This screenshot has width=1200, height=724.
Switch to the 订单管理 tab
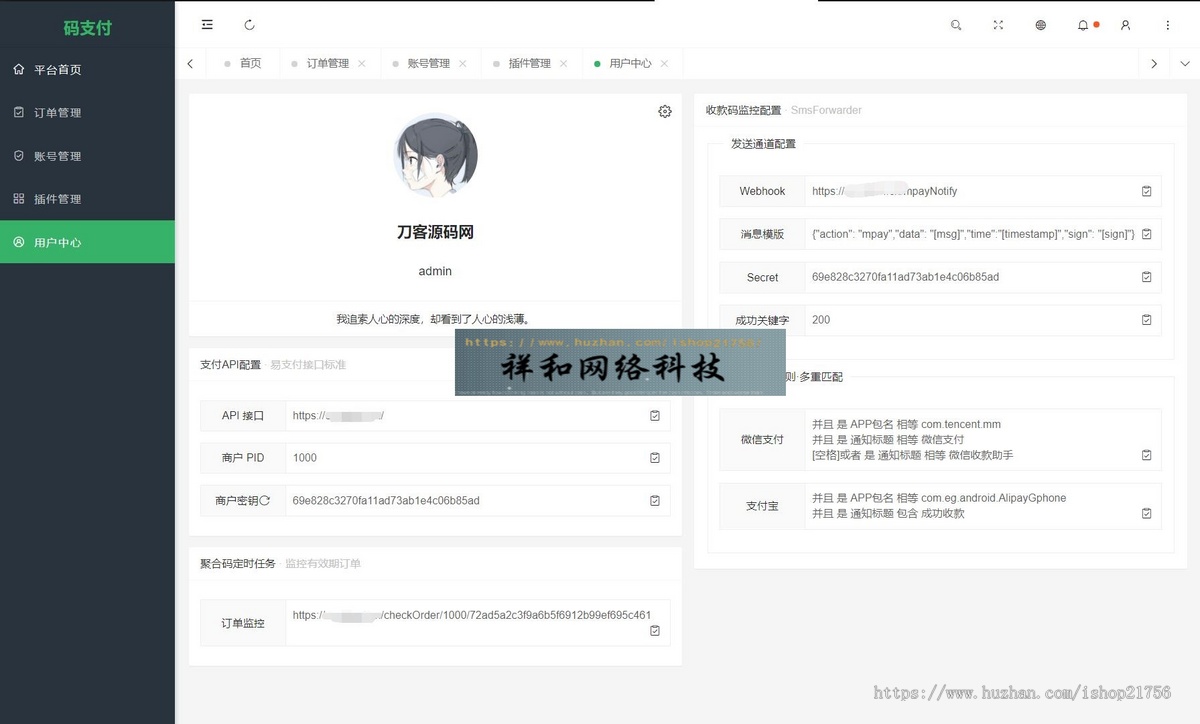click(328, 63)
